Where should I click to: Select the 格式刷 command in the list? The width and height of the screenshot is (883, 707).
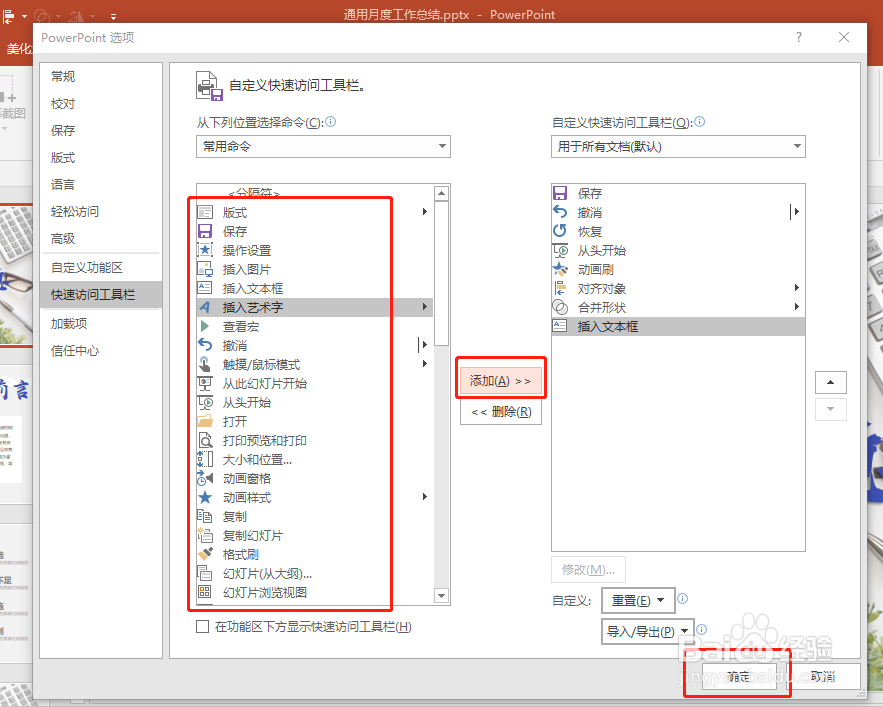pos(240,554)
